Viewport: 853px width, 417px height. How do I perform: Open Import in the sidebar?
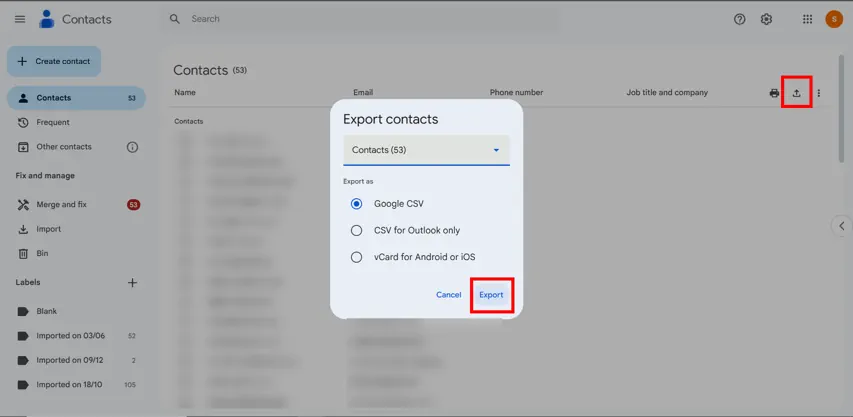[76, 229]
